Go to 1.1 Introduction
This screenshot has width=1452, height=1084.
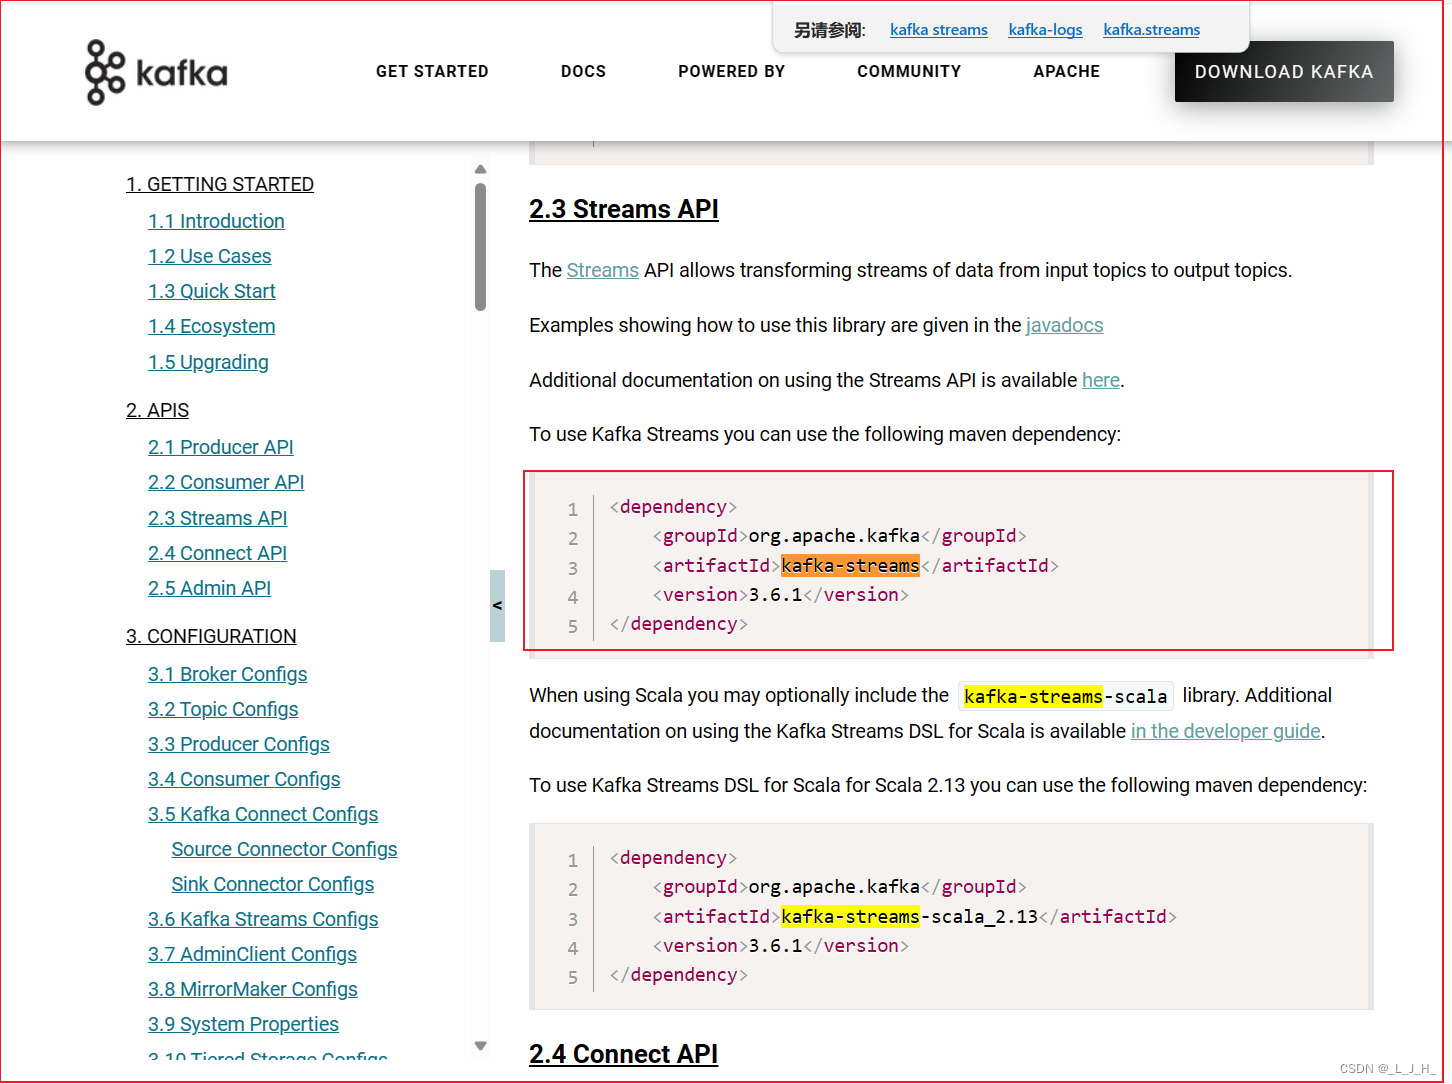216,221
